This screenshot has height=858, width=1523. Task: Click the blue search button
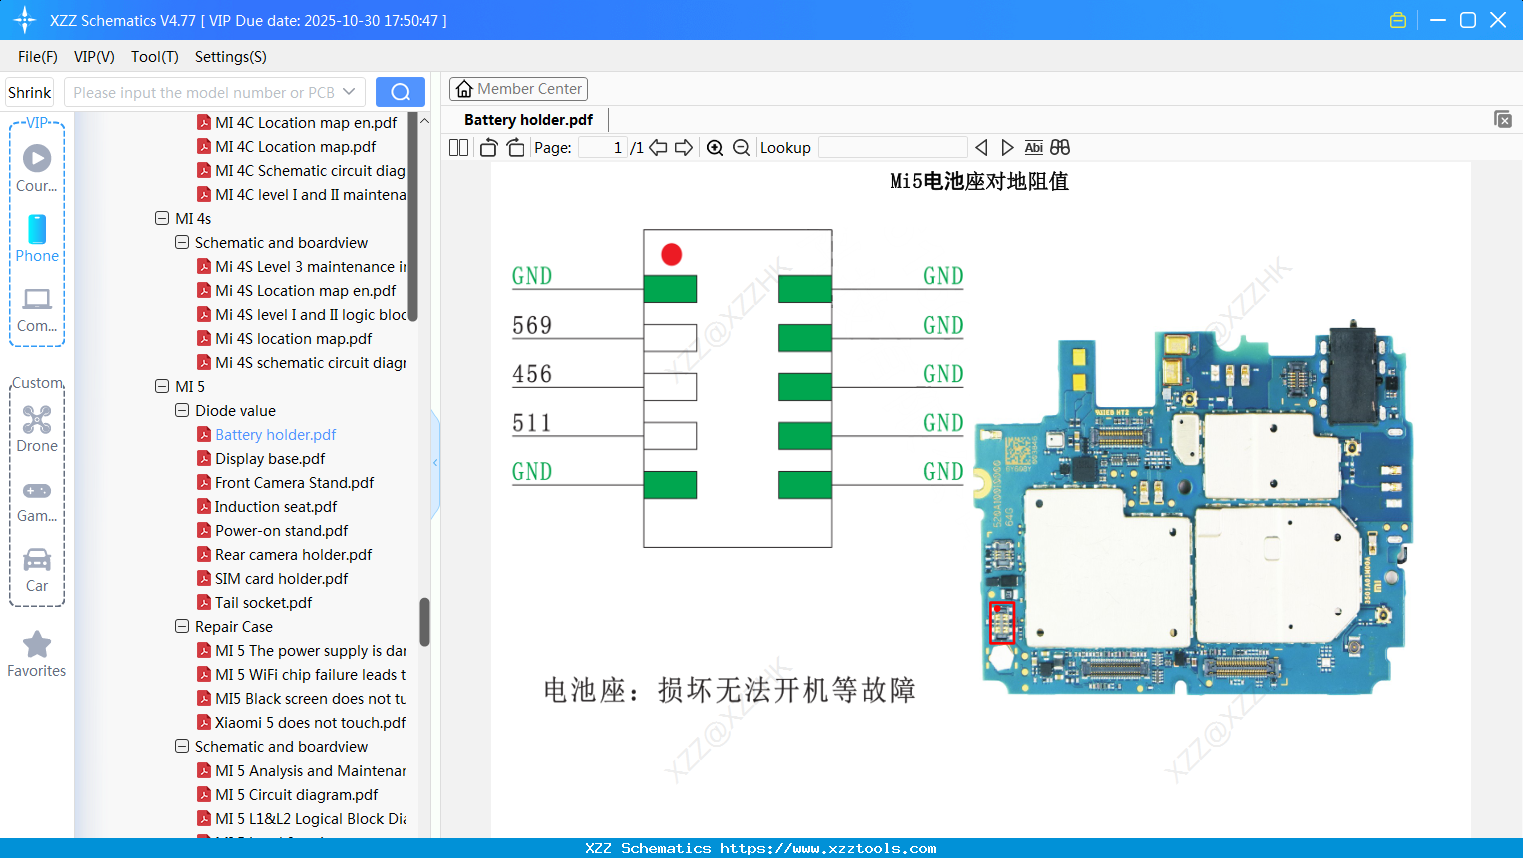(x=400, y=92)
